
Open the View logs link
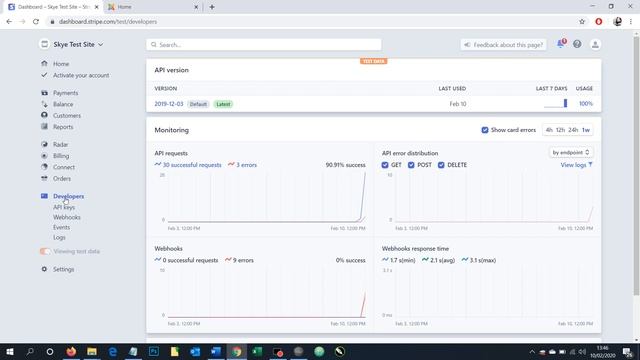click(576, 165)
